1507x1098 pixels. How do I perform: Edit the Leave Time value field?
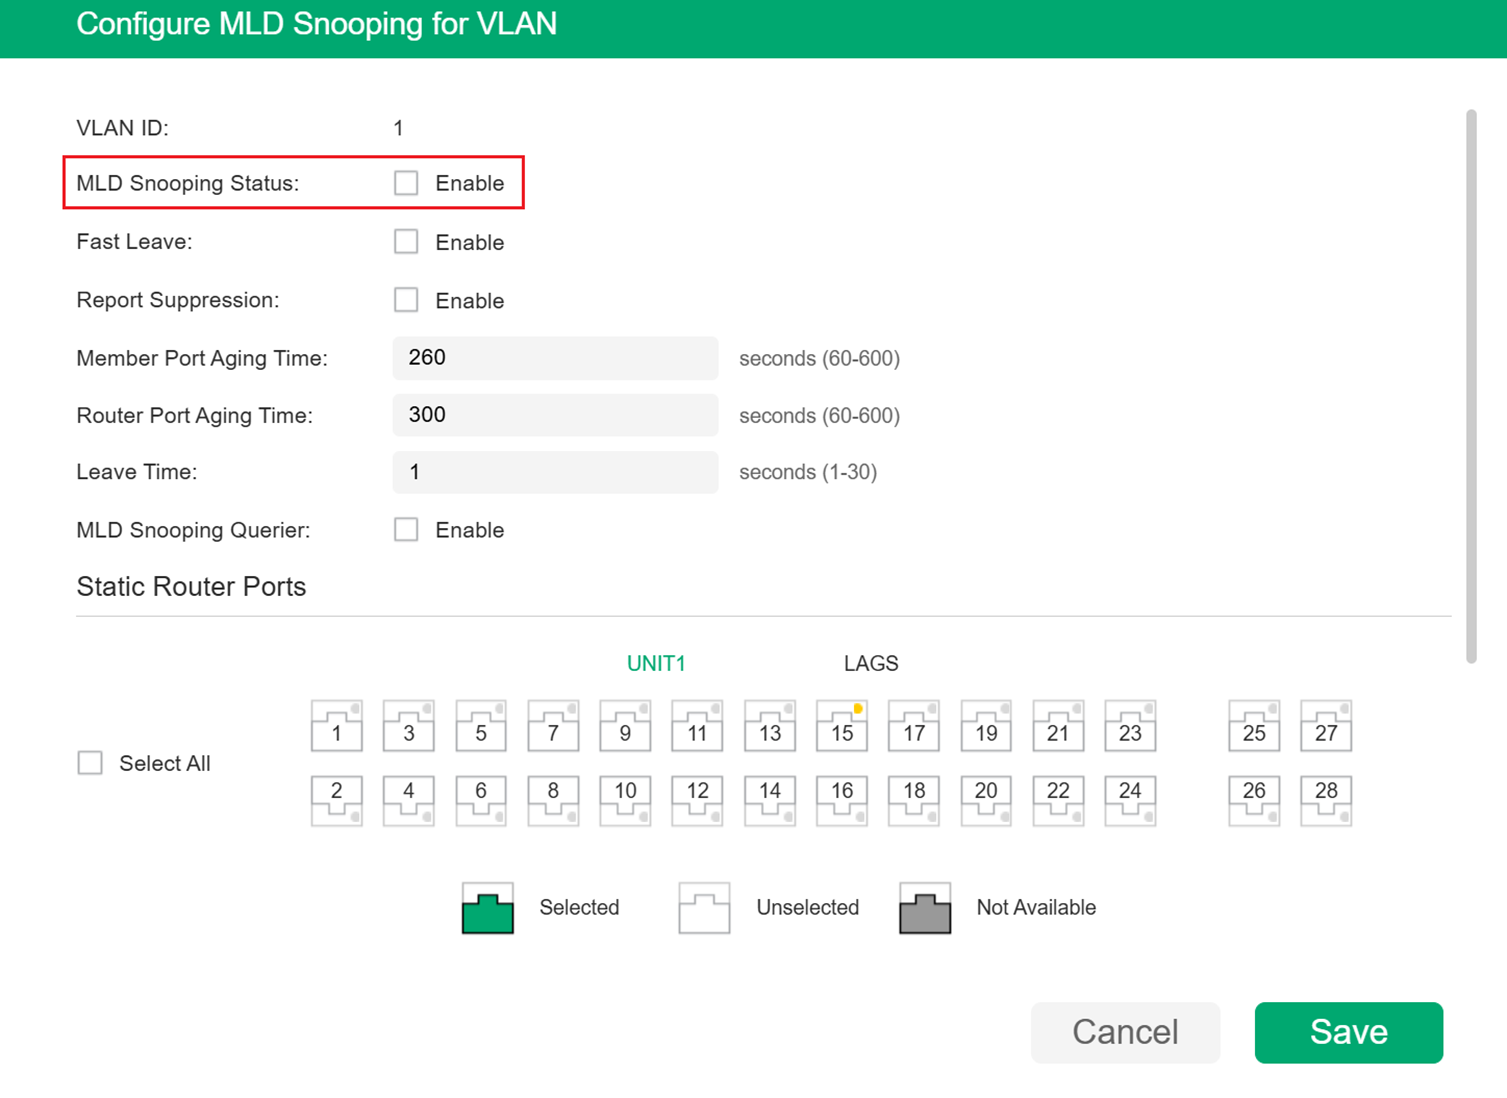coord(554,472)
